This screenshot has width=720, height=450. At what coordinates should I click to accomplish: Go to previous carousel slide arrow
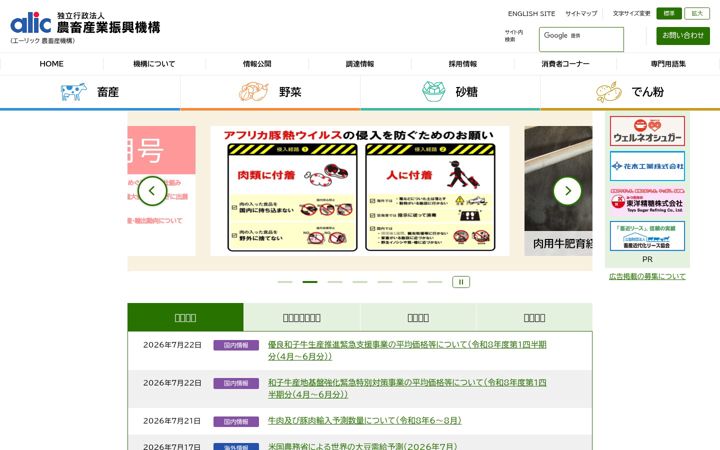152,191
